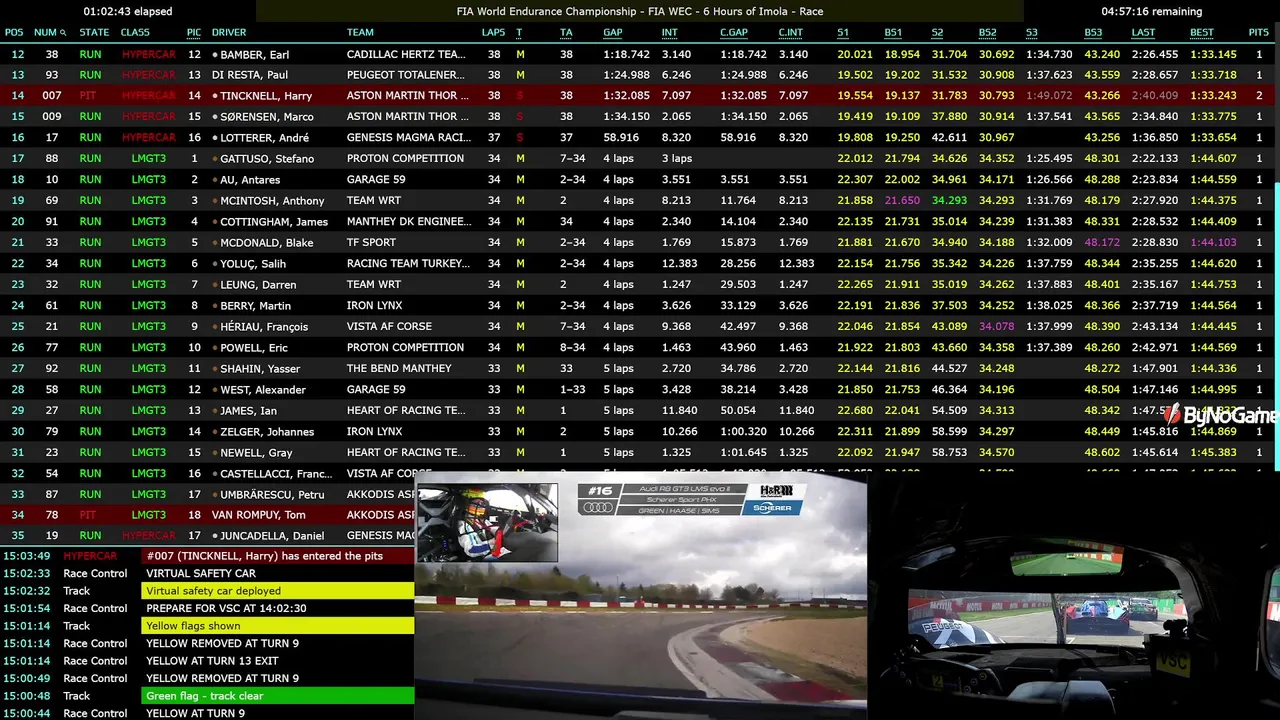
Task: Click the yellow M tyre marker for BAMBER
Action: (x=520, y=54)
